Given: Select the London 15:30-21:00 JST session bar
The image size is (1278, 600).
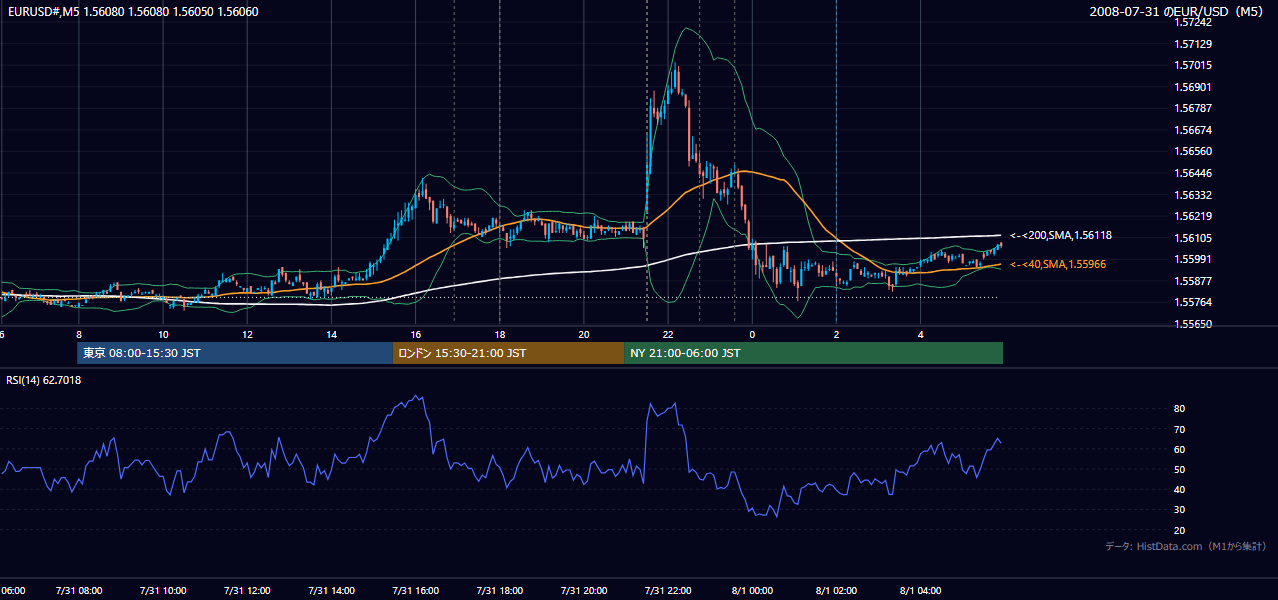Looking at the screenshot, I should click(508, 353).
